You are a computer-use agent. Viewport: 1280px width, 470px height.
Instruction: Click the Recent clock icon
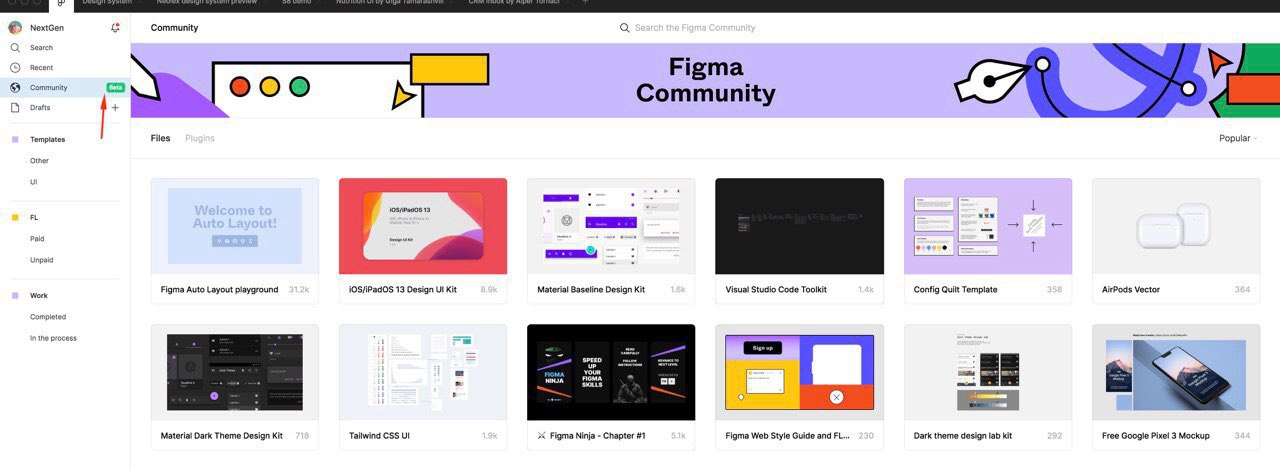click(x=15, y=67)
